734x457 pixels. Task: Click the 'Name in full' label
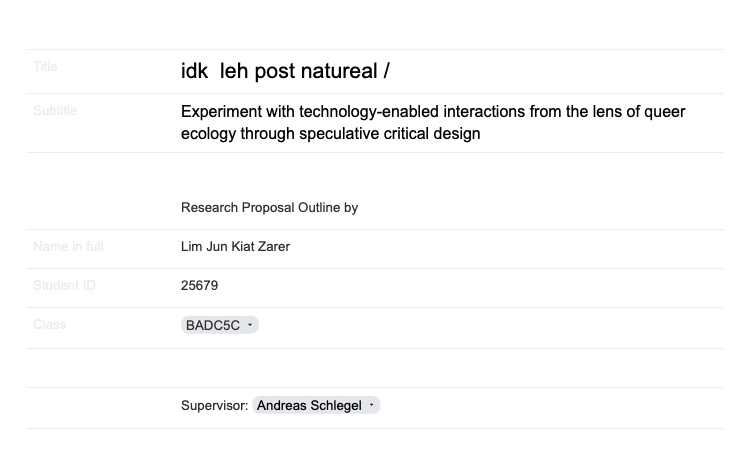pyautogui.click(x=68, y=246)
